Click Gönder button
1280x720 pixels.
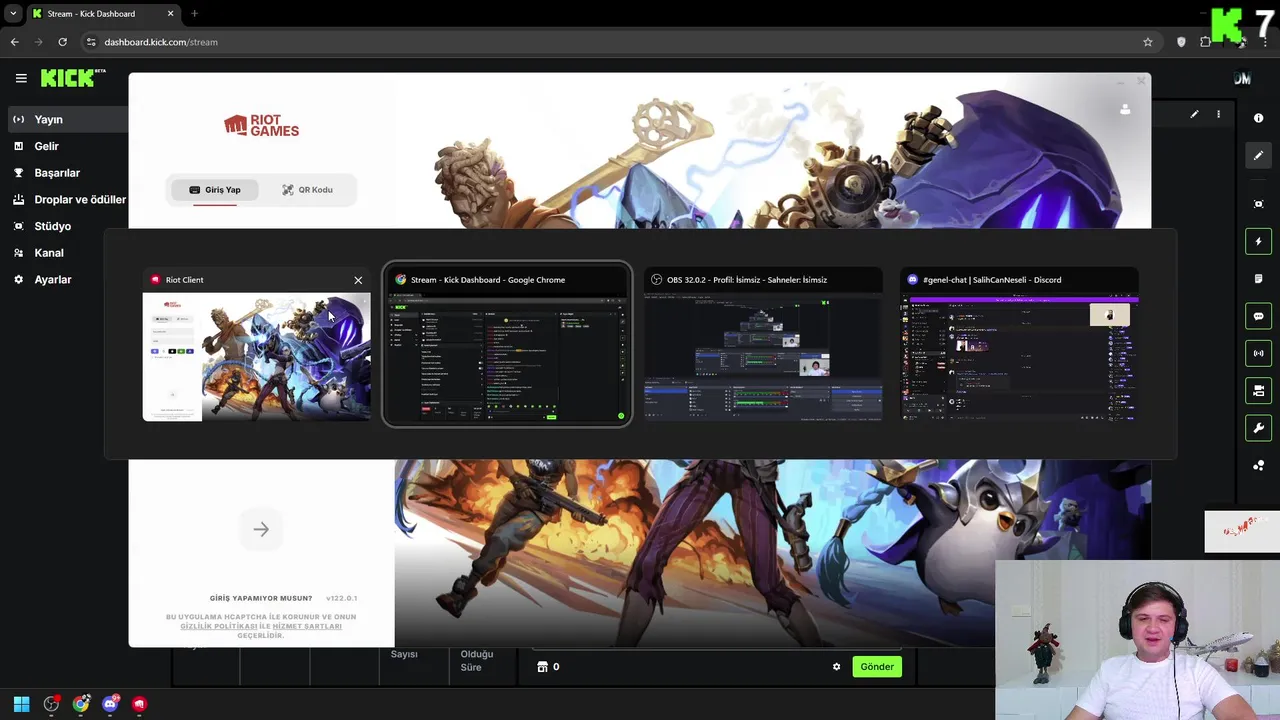click(877, 667)
